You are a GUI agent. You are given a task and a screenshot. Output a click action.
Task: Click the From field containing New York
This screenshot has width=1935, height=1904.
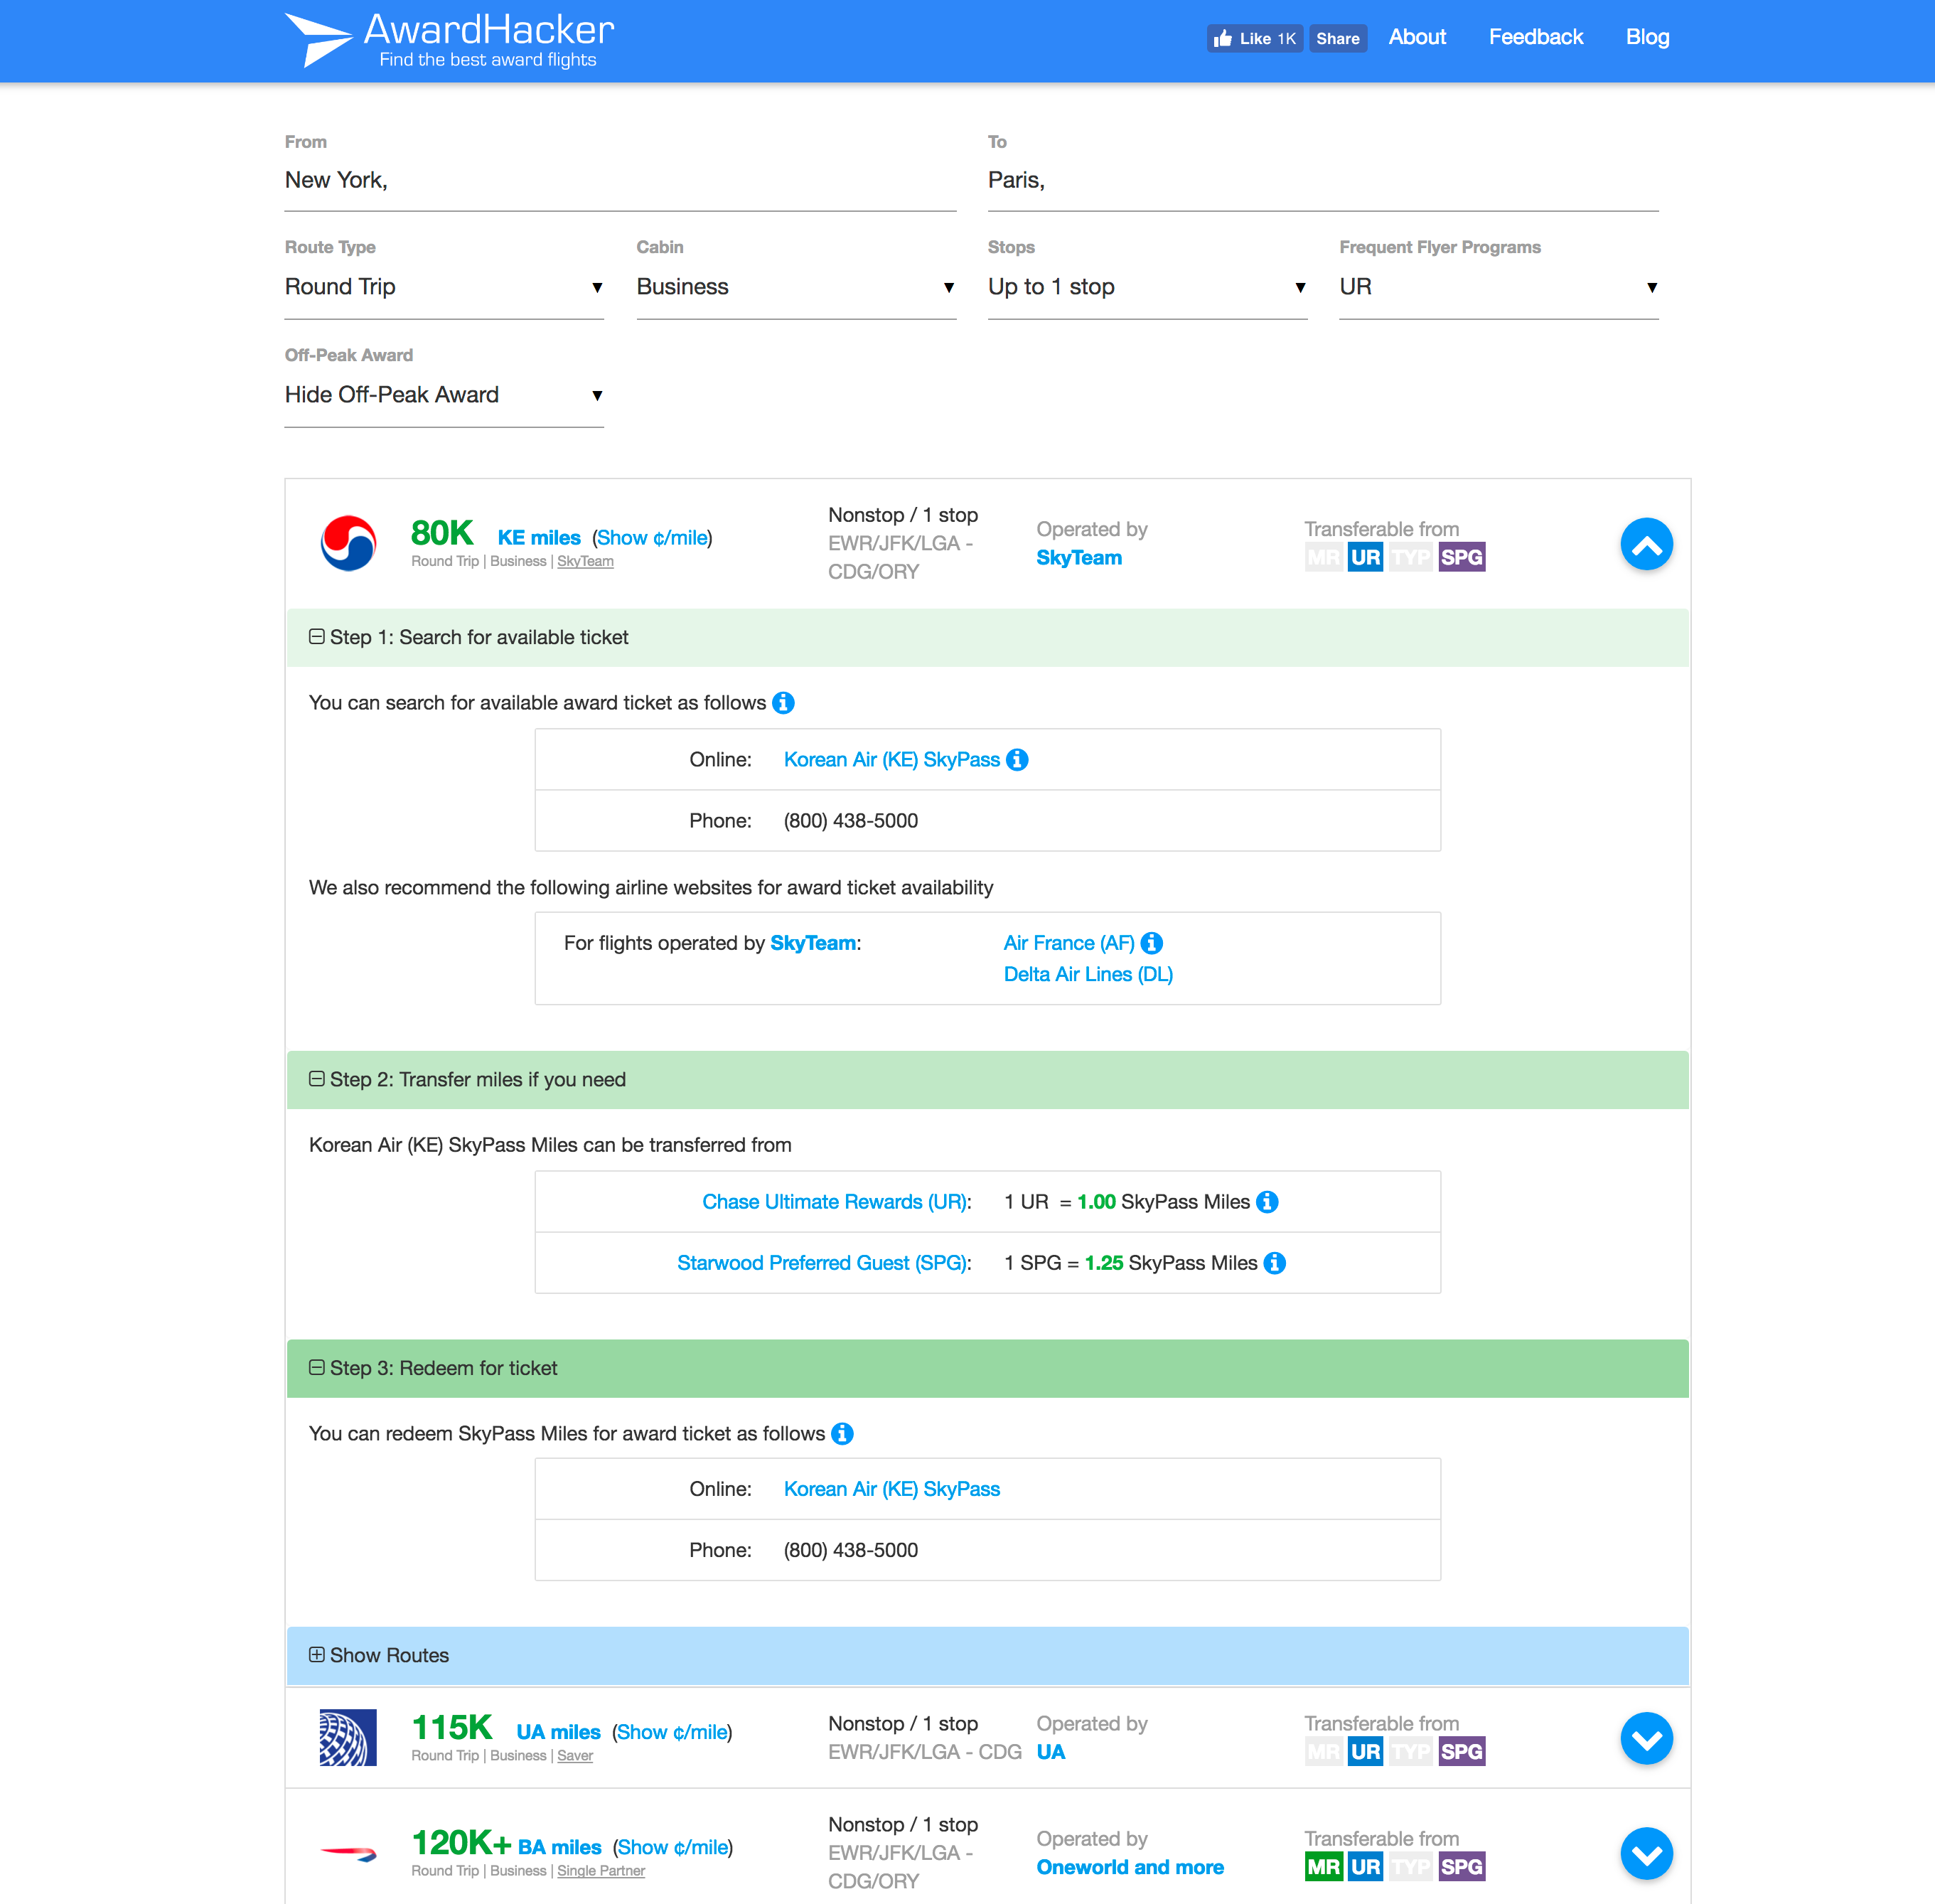pyautogui.click(x=620, y=181)
